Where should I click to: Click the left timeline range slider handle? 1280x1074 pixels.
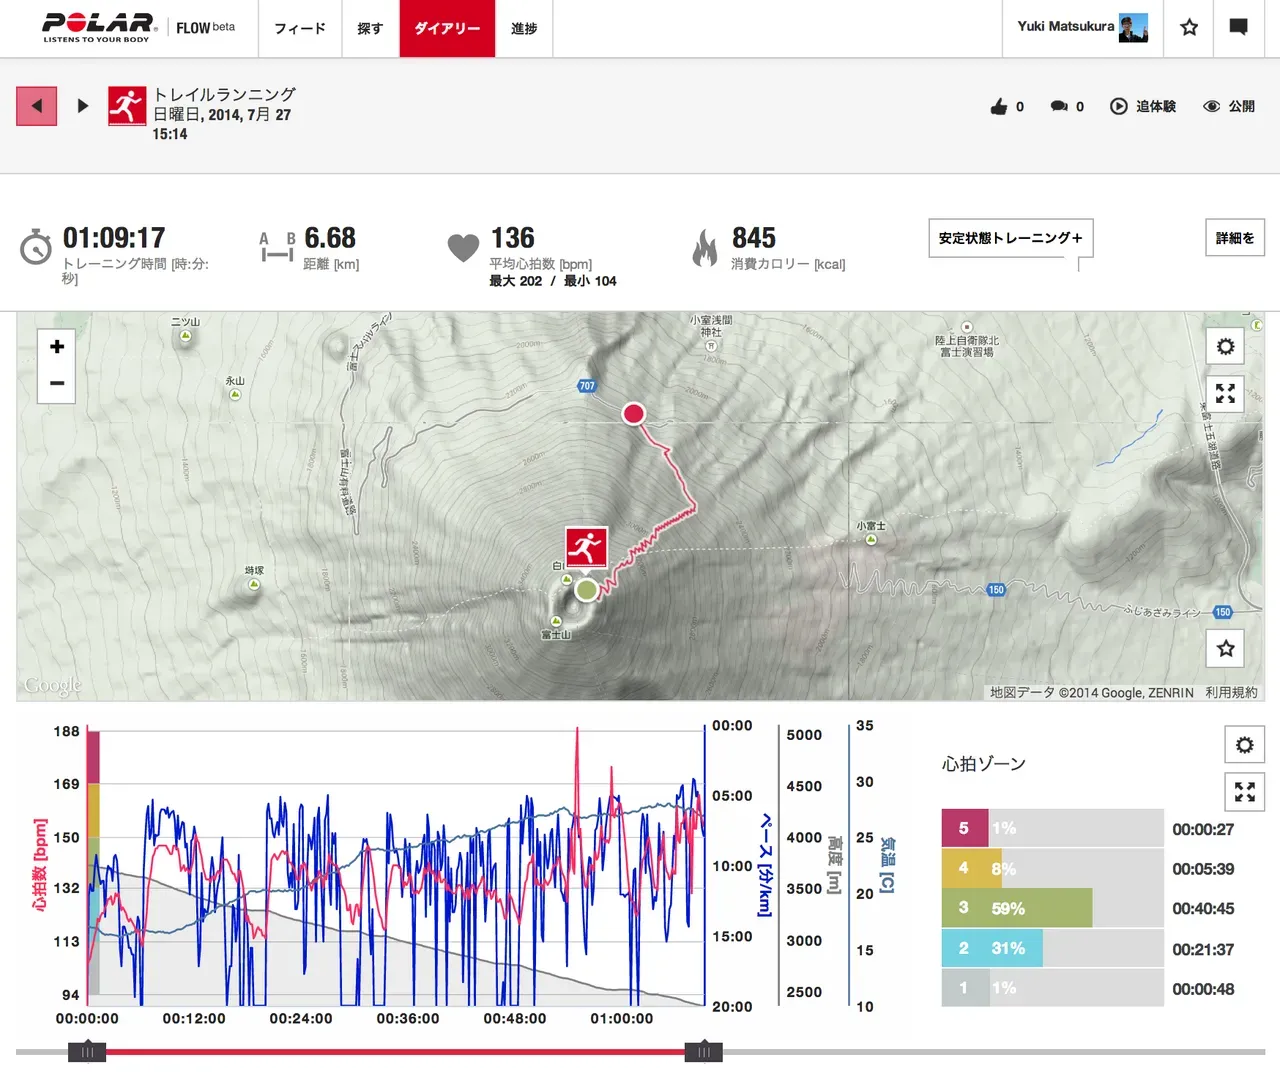click(87, 1051)
